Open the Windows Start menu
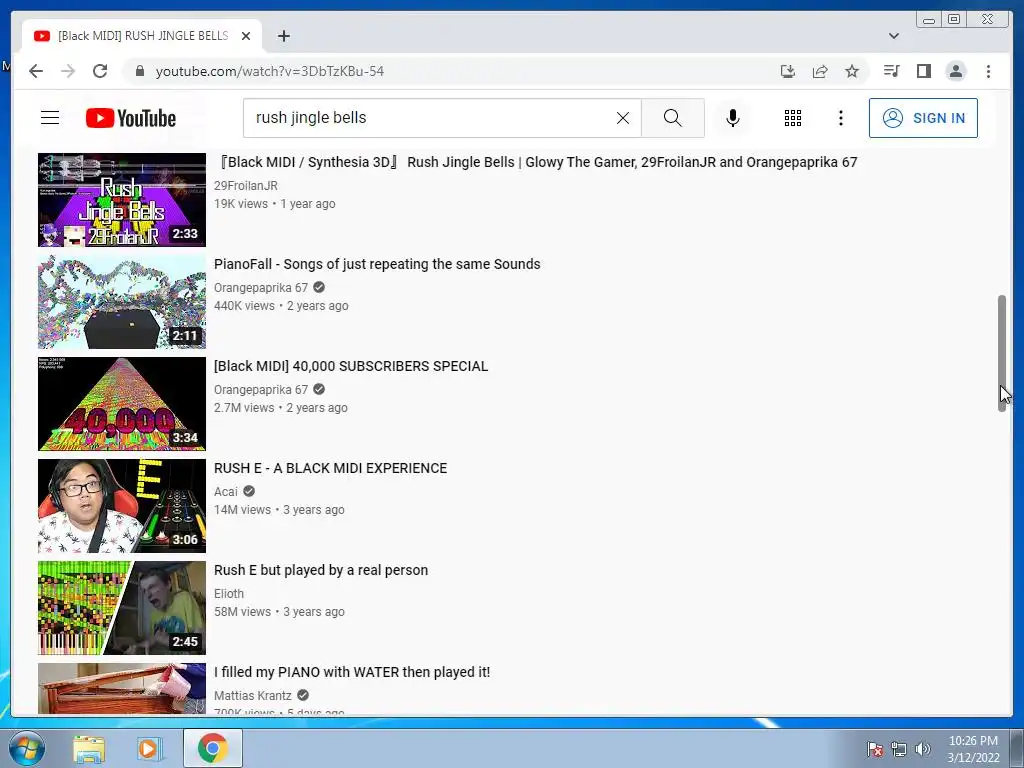 (26, 748)
